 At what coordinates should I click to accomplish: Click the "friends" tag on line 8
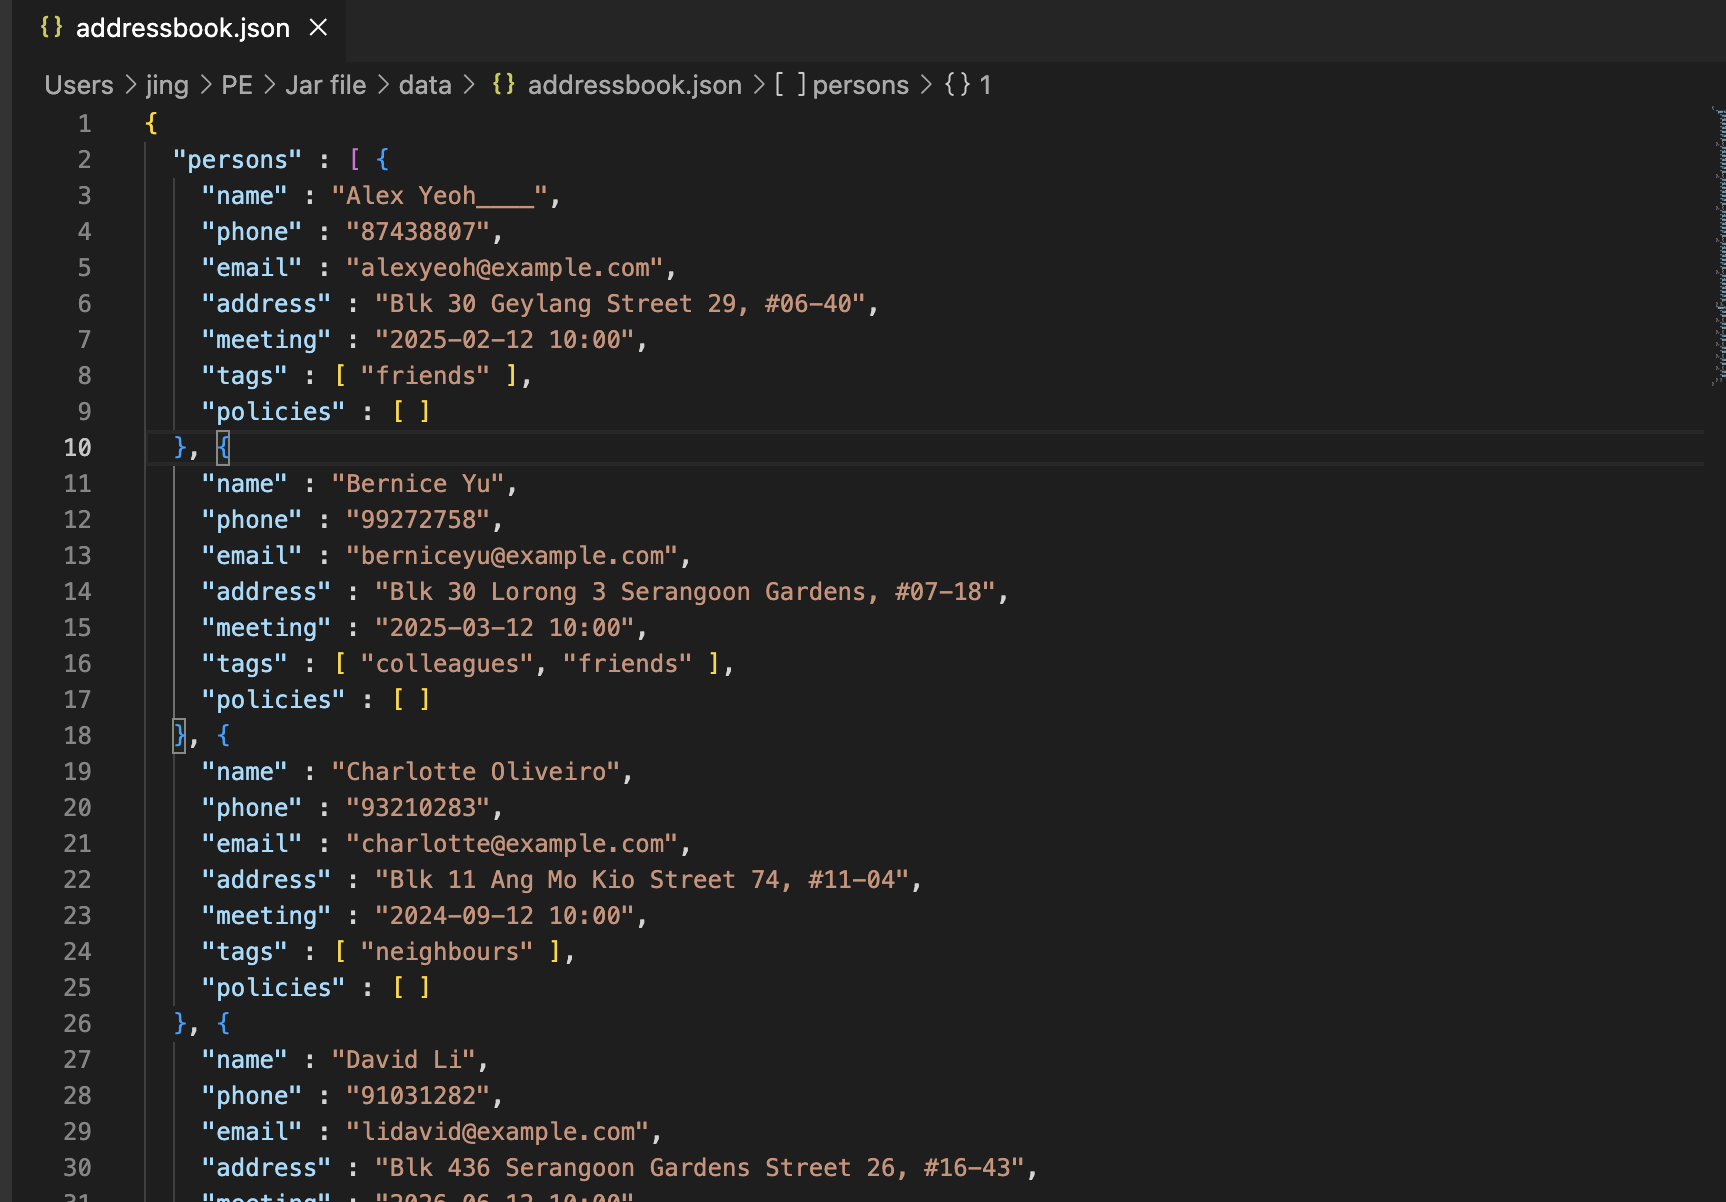425,376
